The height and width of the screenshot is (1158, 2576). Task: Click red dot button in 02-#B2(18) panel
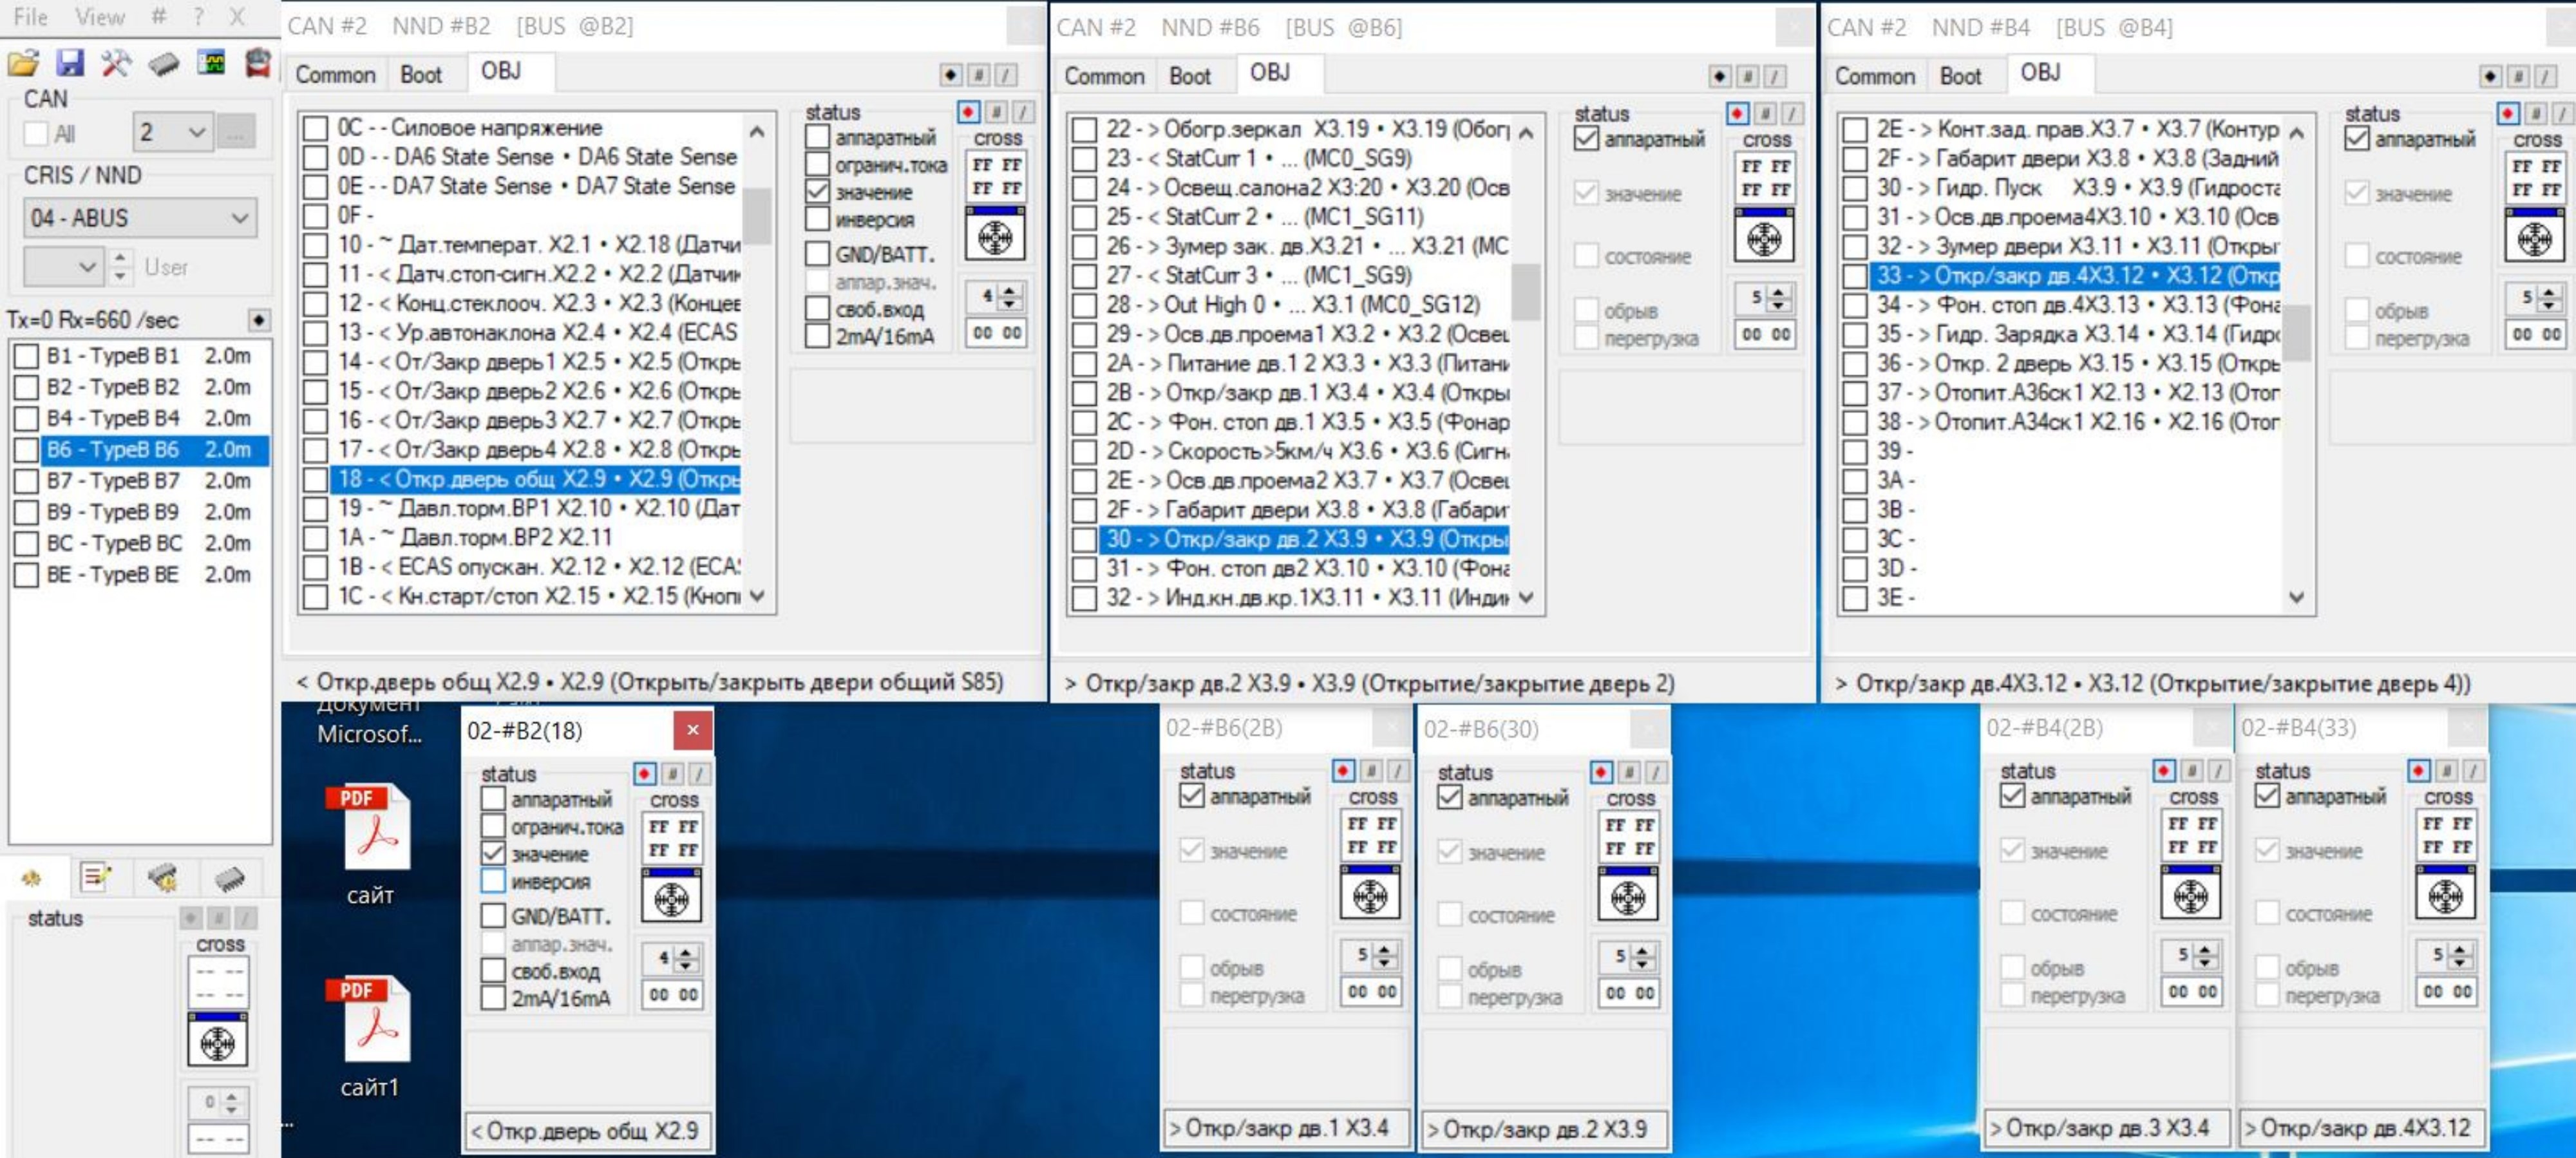pos(644,773)
